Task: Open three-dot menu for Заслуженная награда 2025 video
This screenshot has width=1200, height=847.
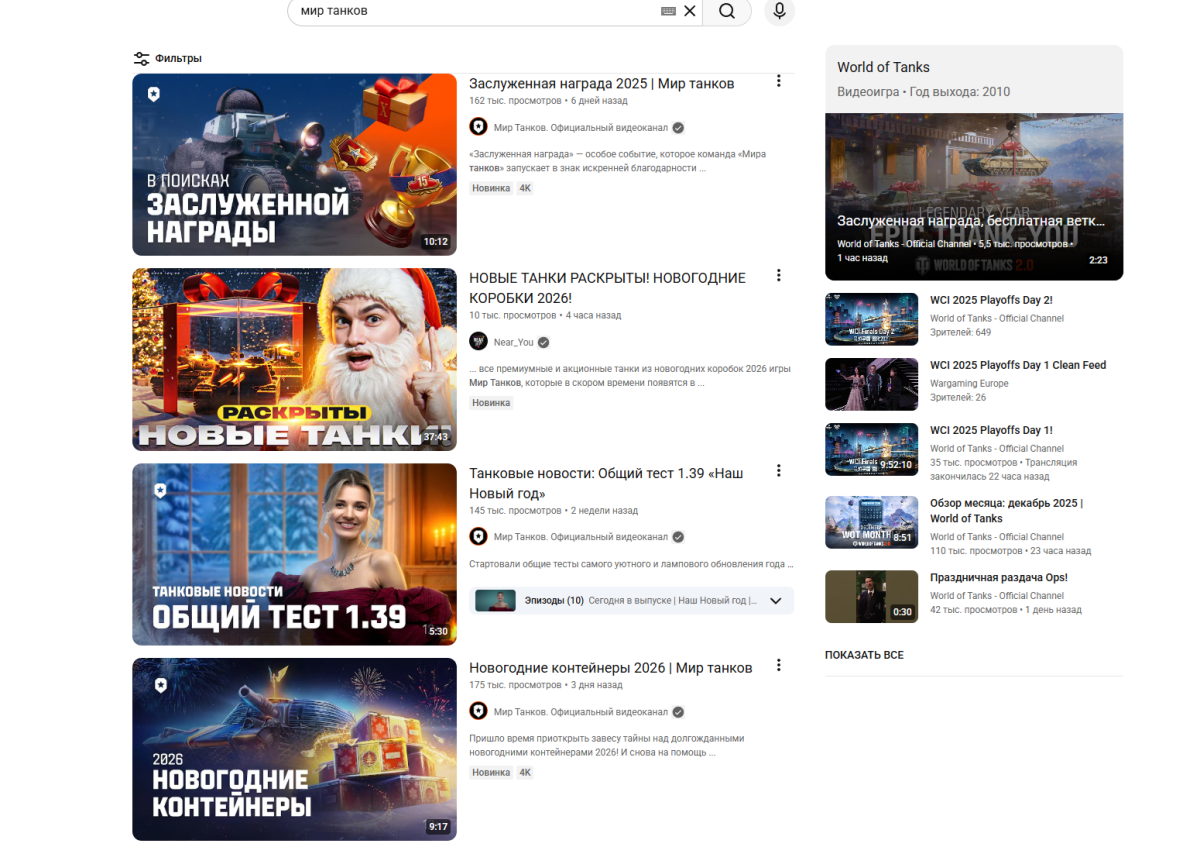Action: tap(778, 81)
